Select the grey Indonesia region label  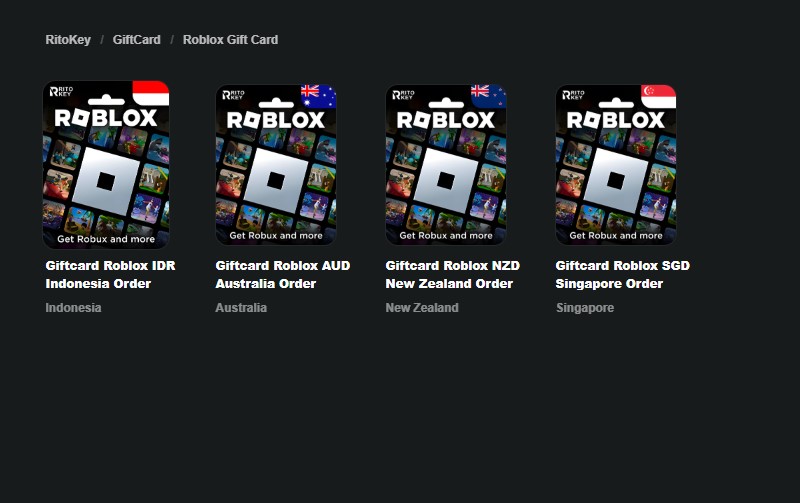[x=73, y=308]
